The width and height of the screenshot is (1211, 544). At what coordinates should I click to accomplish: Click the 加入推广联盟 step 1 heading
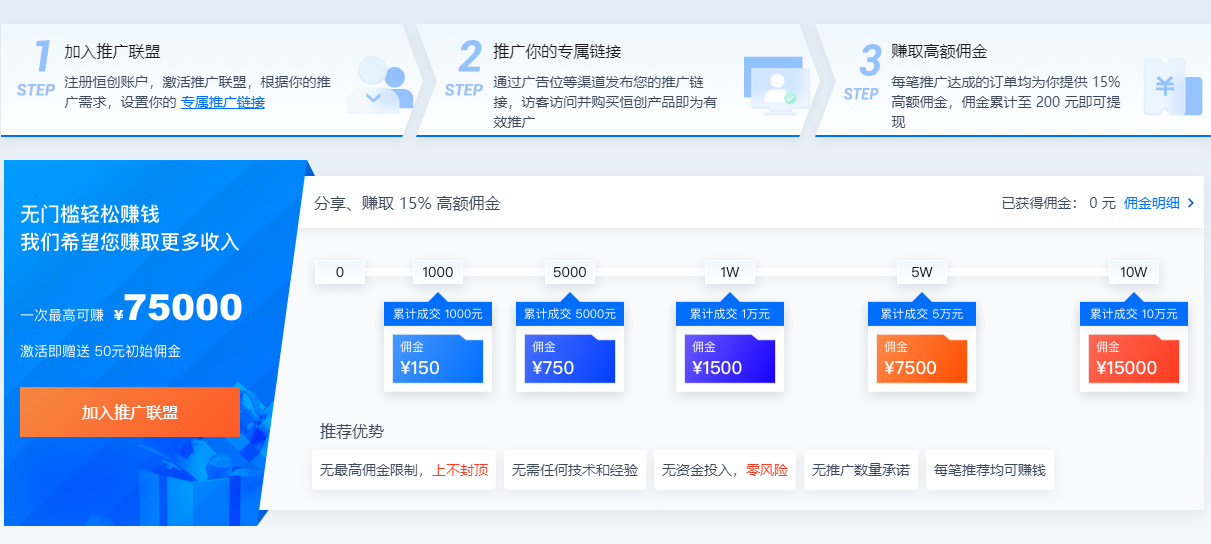[x=112, y=52]
